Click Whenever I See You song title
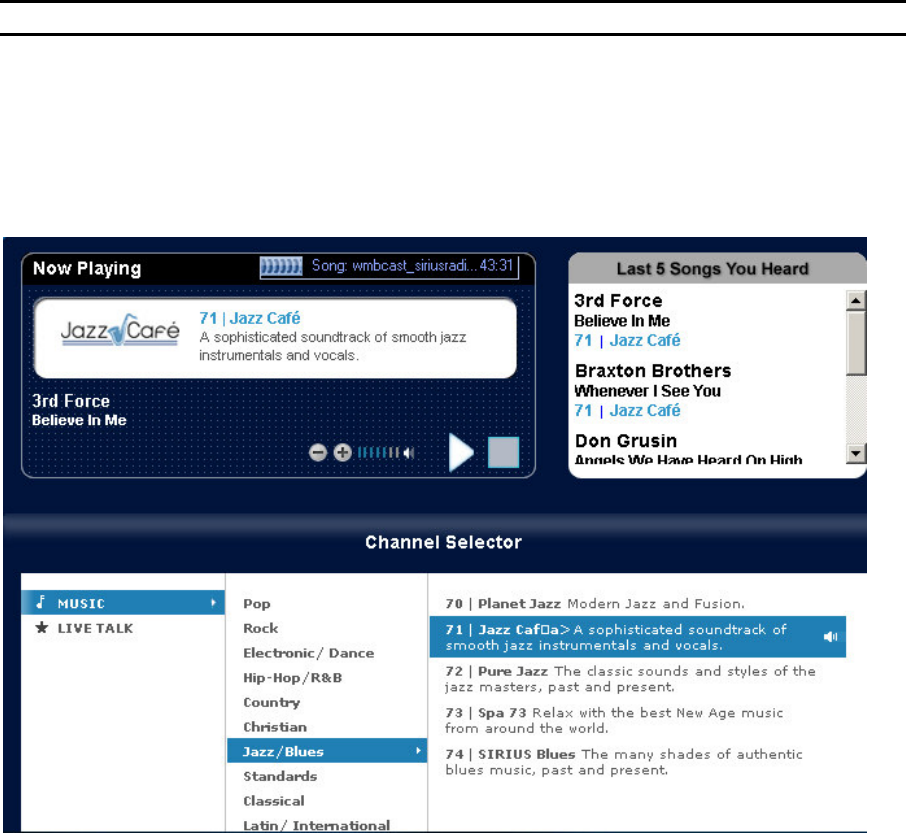 [x=648, y=391]
